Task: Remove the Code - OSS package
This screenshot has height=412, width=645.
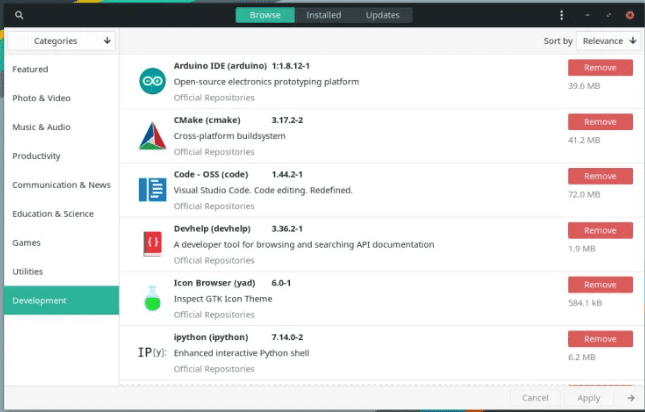Action: click(x=600, y=176)
